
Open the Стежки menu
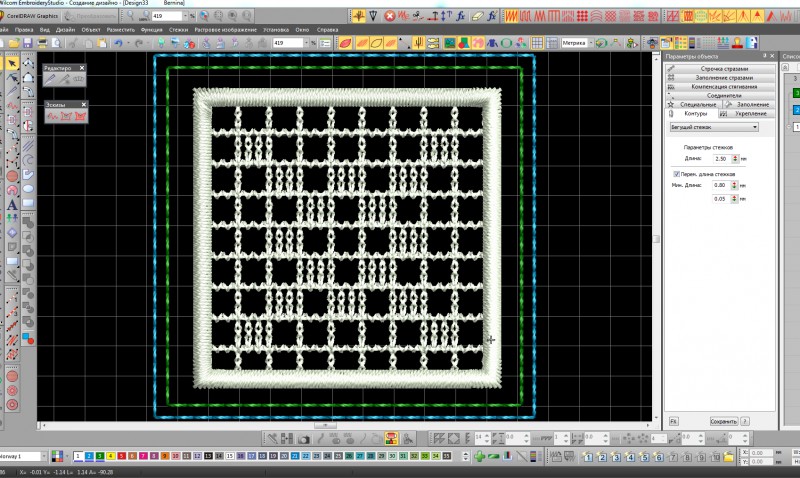coord(178,30)
